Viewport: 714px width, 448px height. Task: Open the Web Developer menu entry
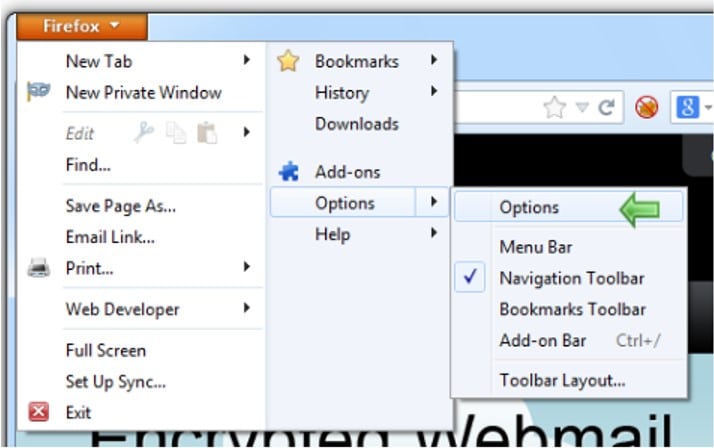coord(122,310)
